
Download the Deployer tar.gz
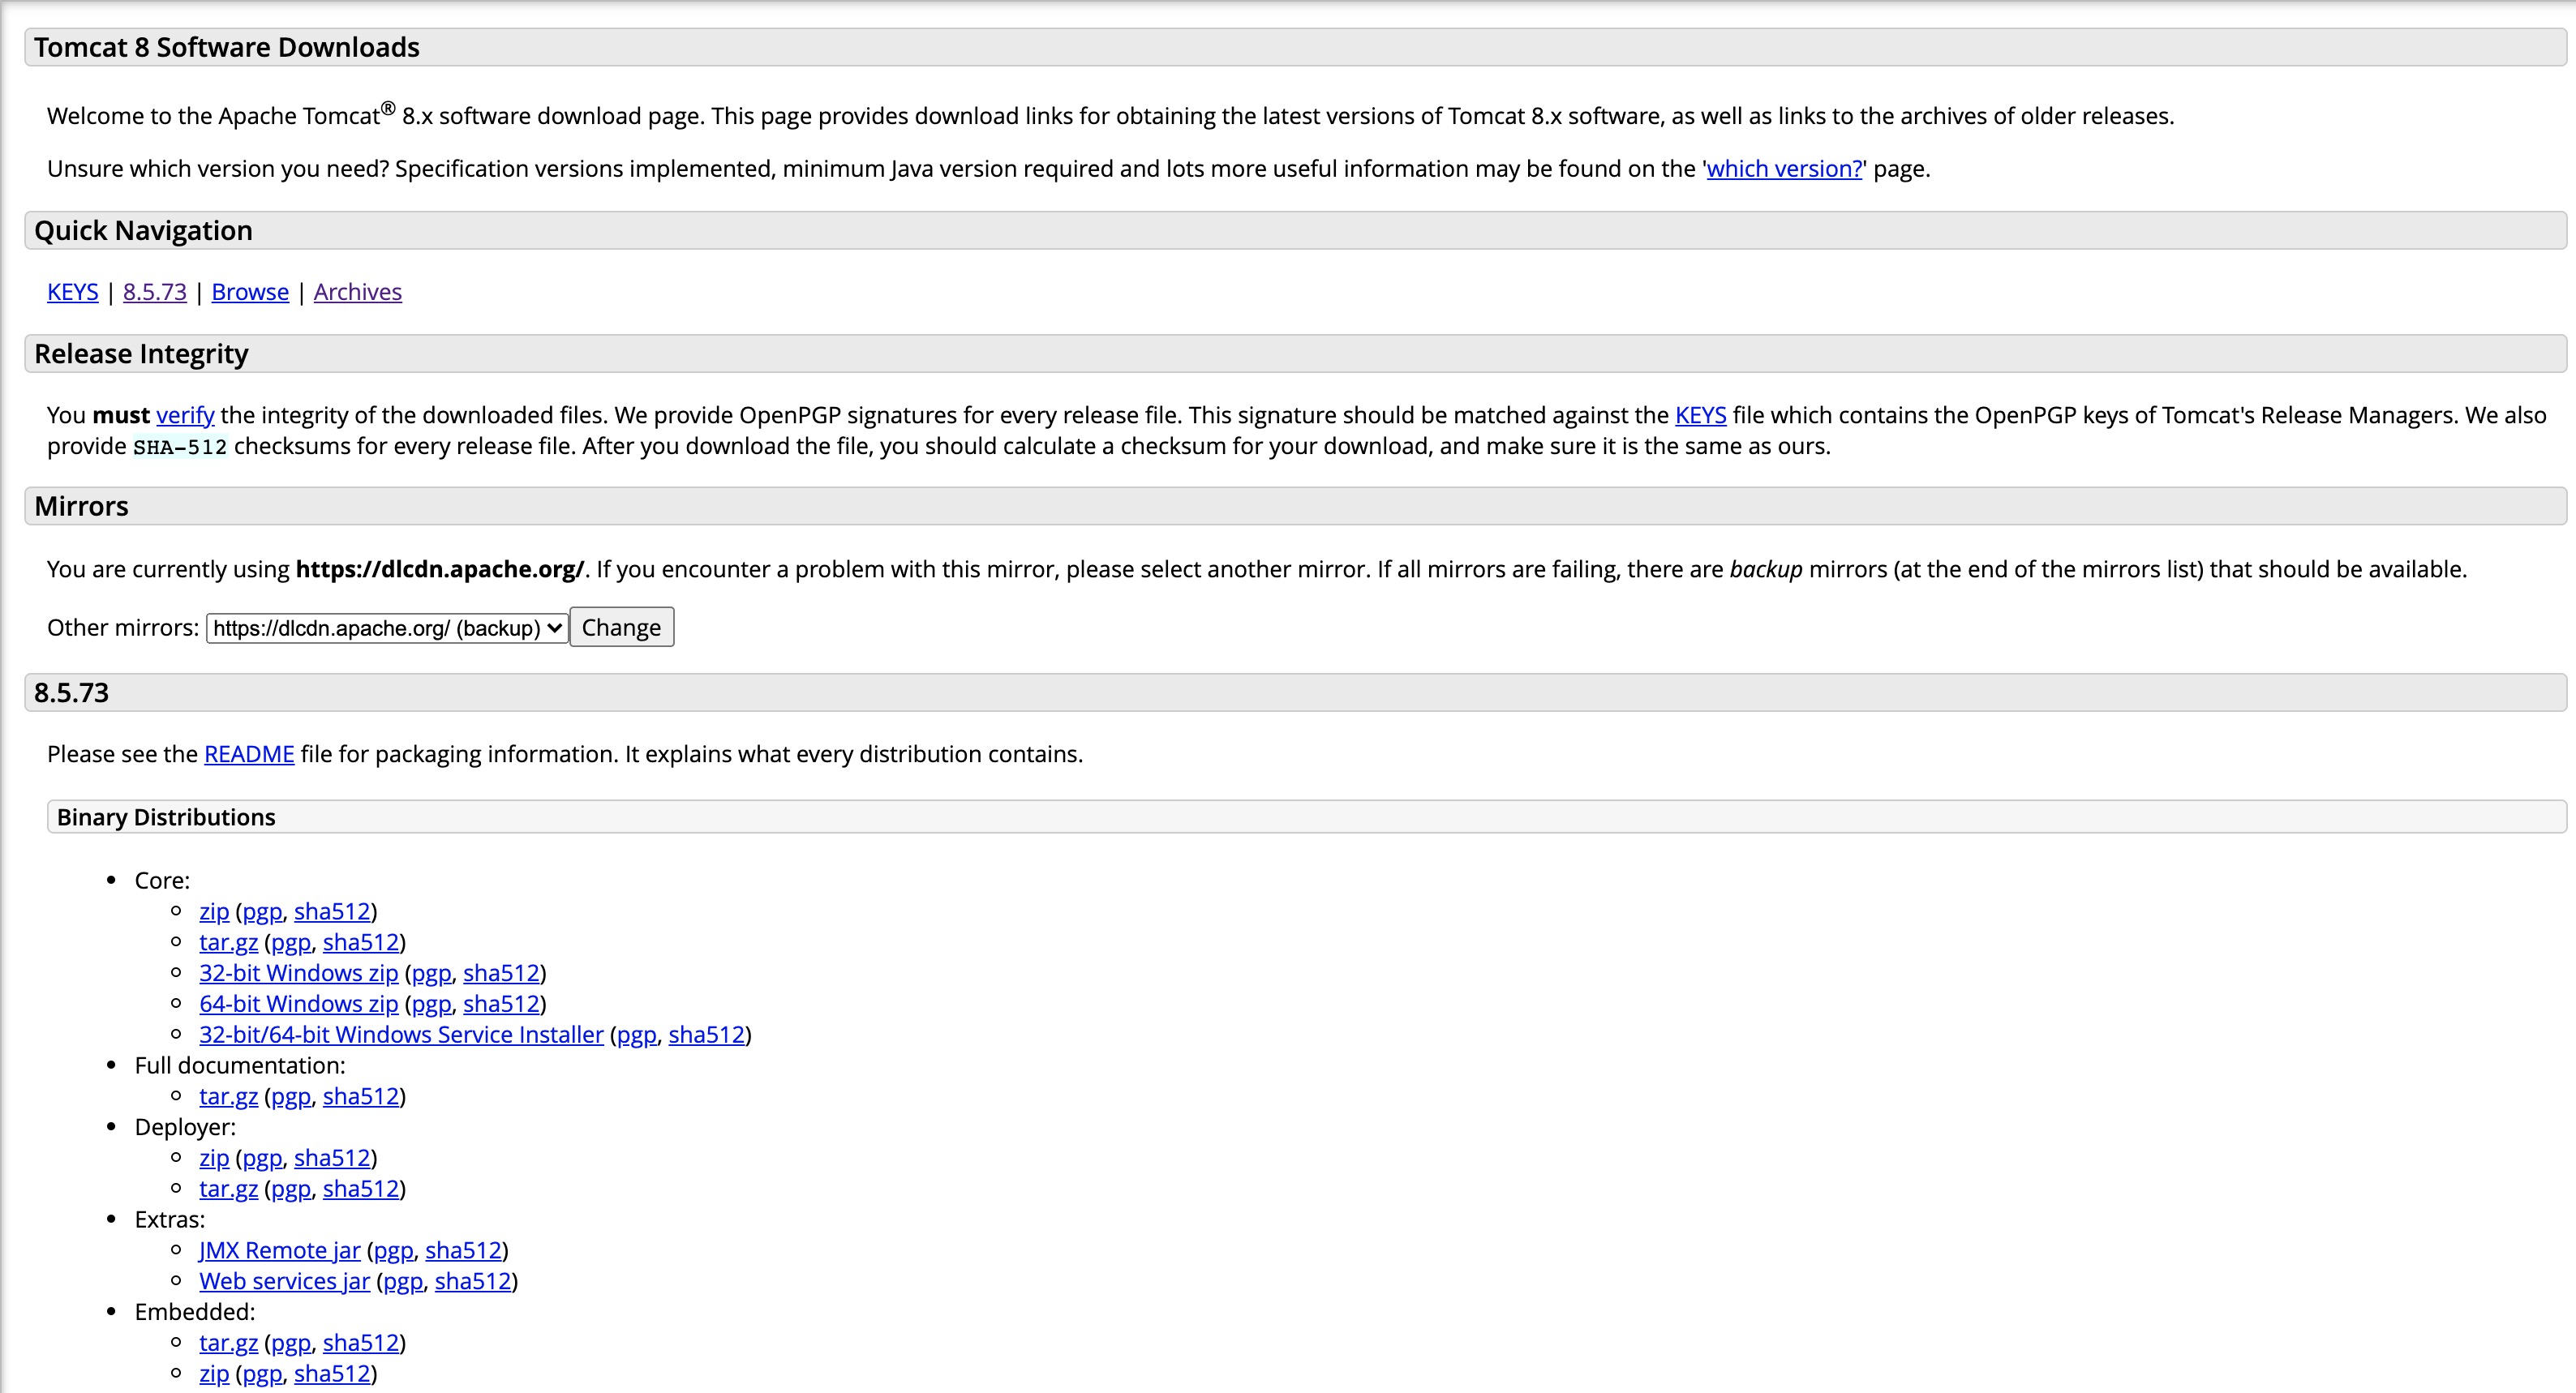coord(228,1189)
